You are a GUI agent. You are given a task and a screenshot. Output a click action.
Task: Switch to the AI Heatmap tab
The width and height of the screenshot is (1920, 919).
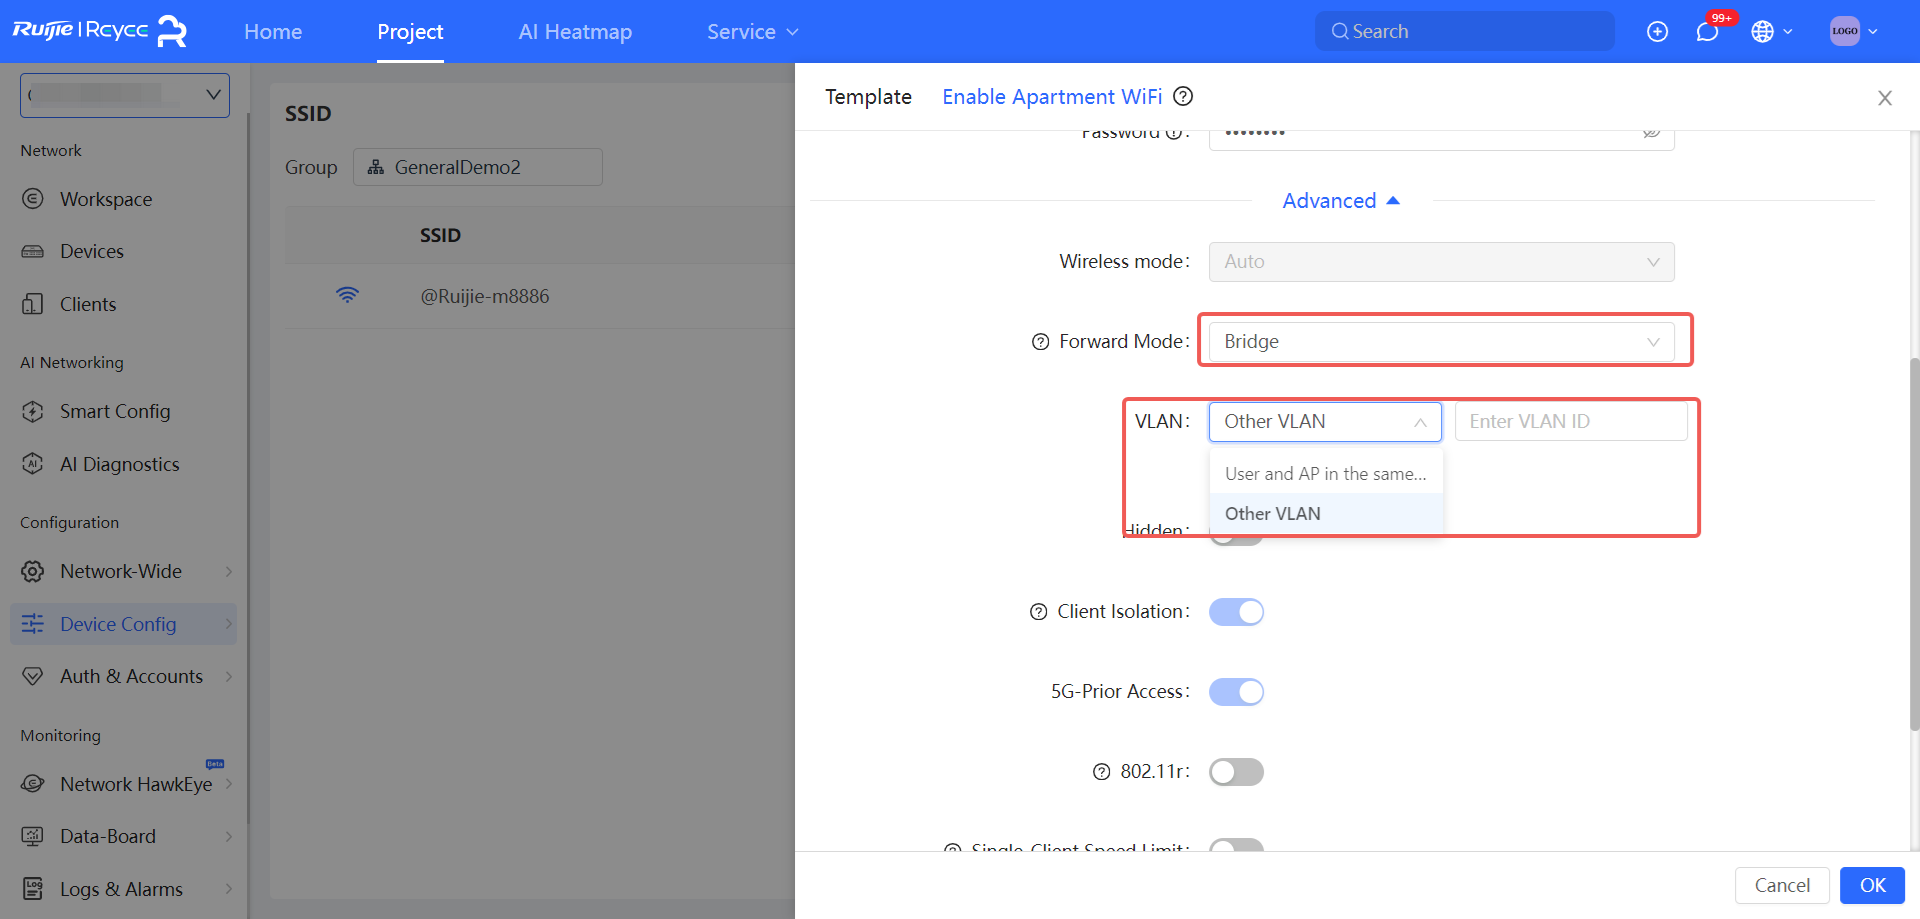pos(575,32)
